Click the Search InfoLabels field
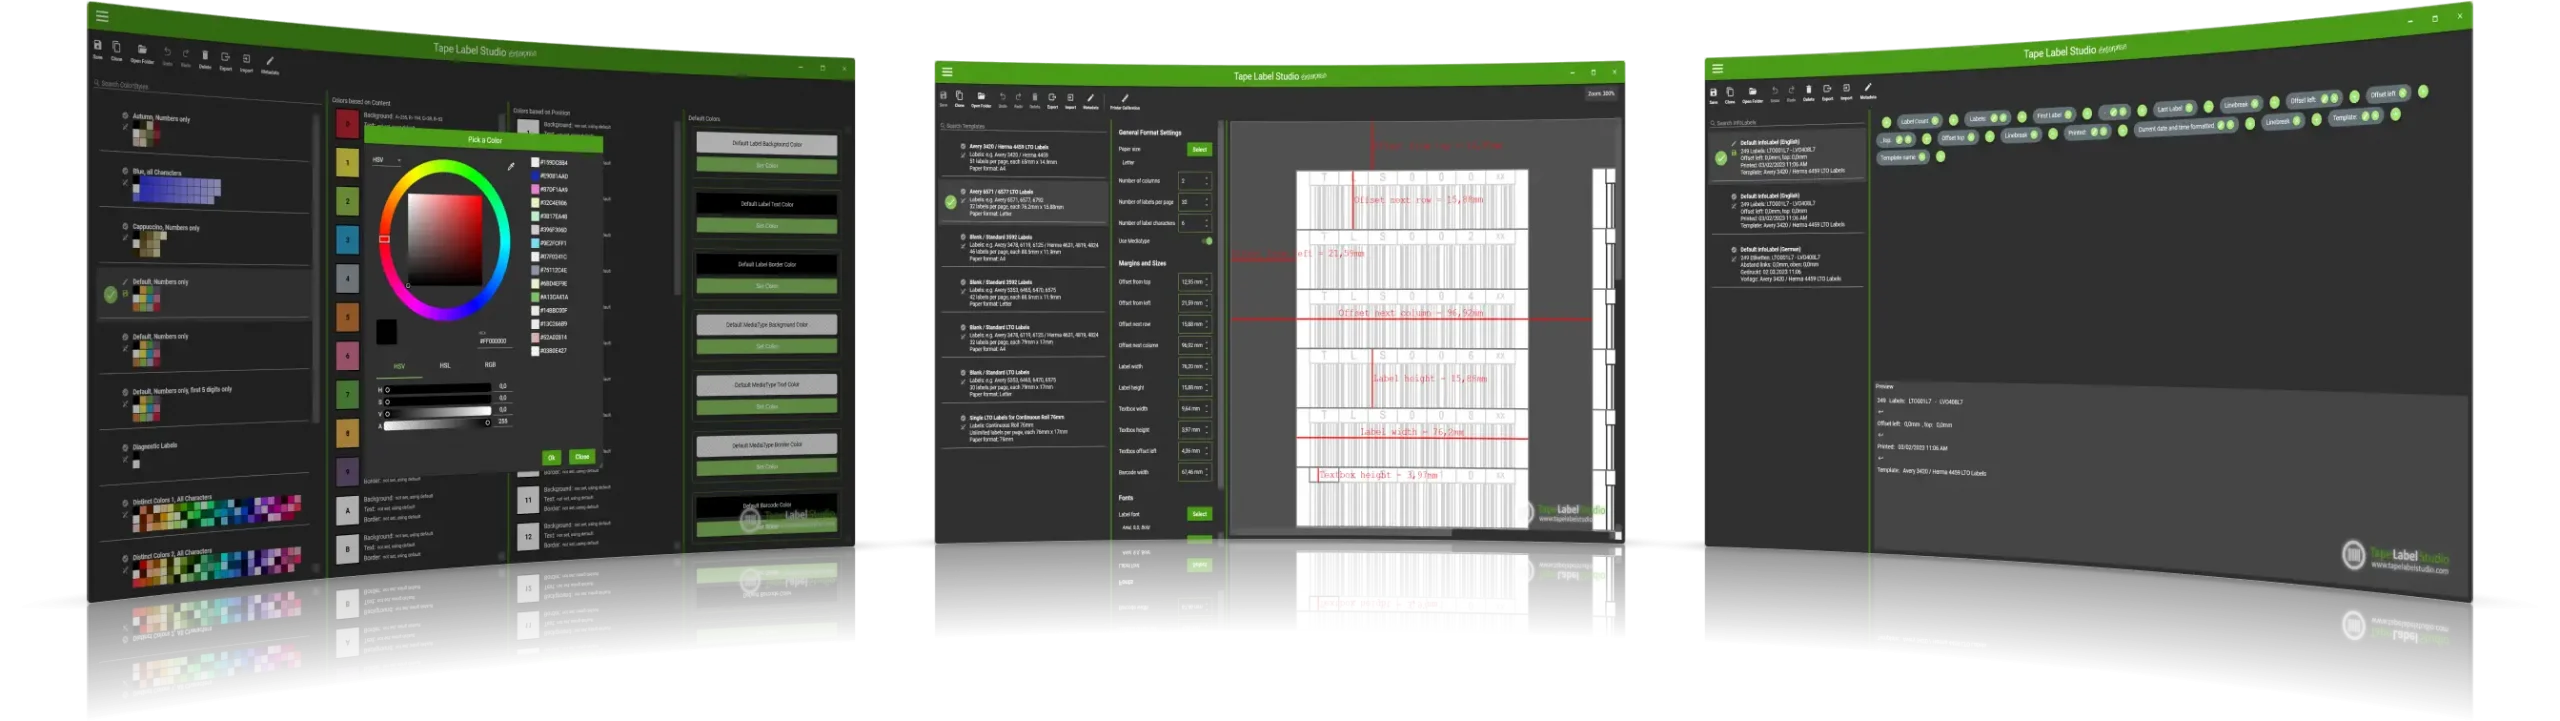2560x721 pixels. (x=1786, y=122)
